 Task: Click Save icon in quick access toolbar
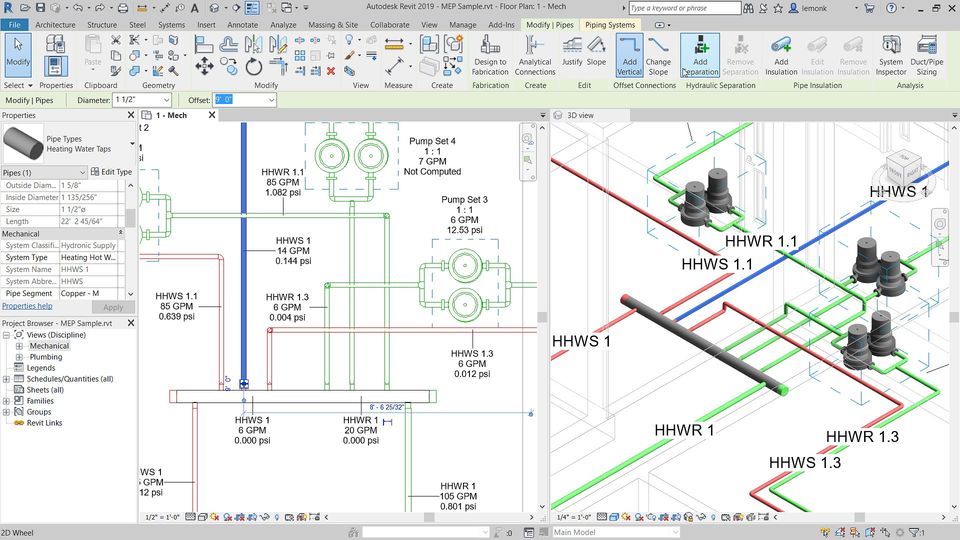pos(40,8)
